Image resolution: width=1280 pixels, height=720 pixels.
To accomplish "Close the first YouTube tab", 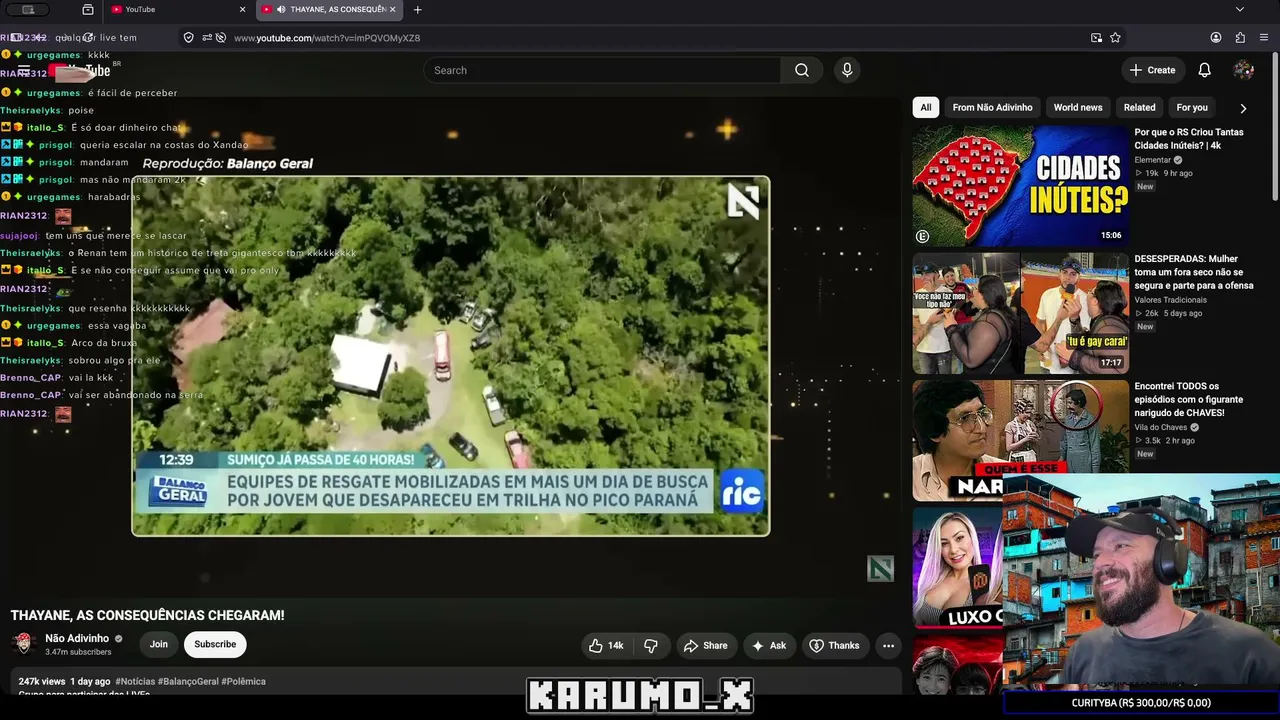I will [x=242, y=10].
